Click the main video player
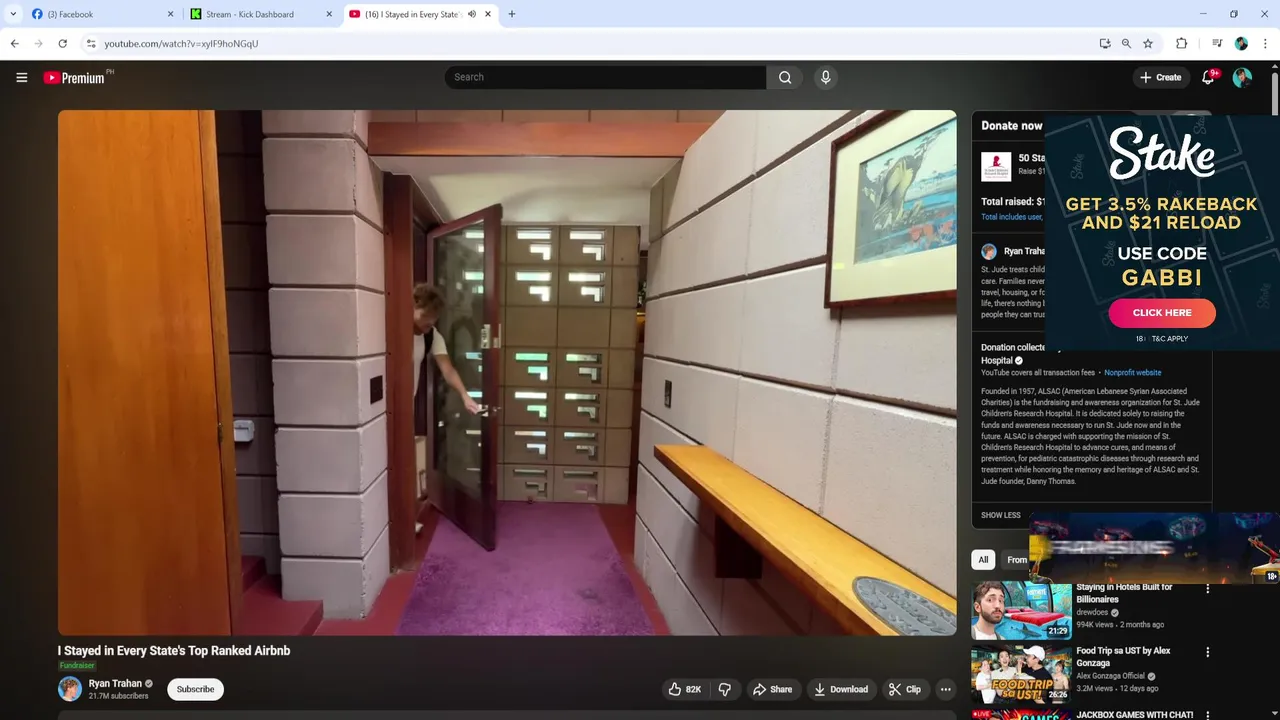The image size is (1280, 720). pos(507,372)
